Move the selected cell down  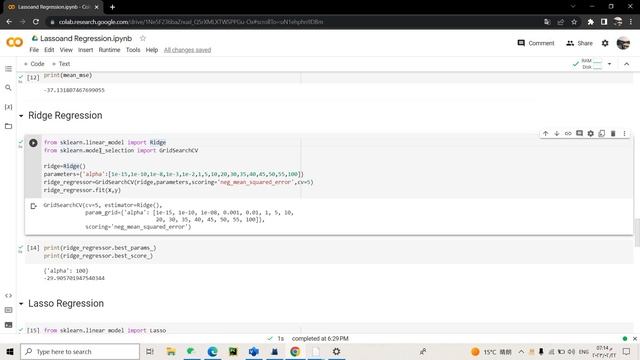[557, 133]
